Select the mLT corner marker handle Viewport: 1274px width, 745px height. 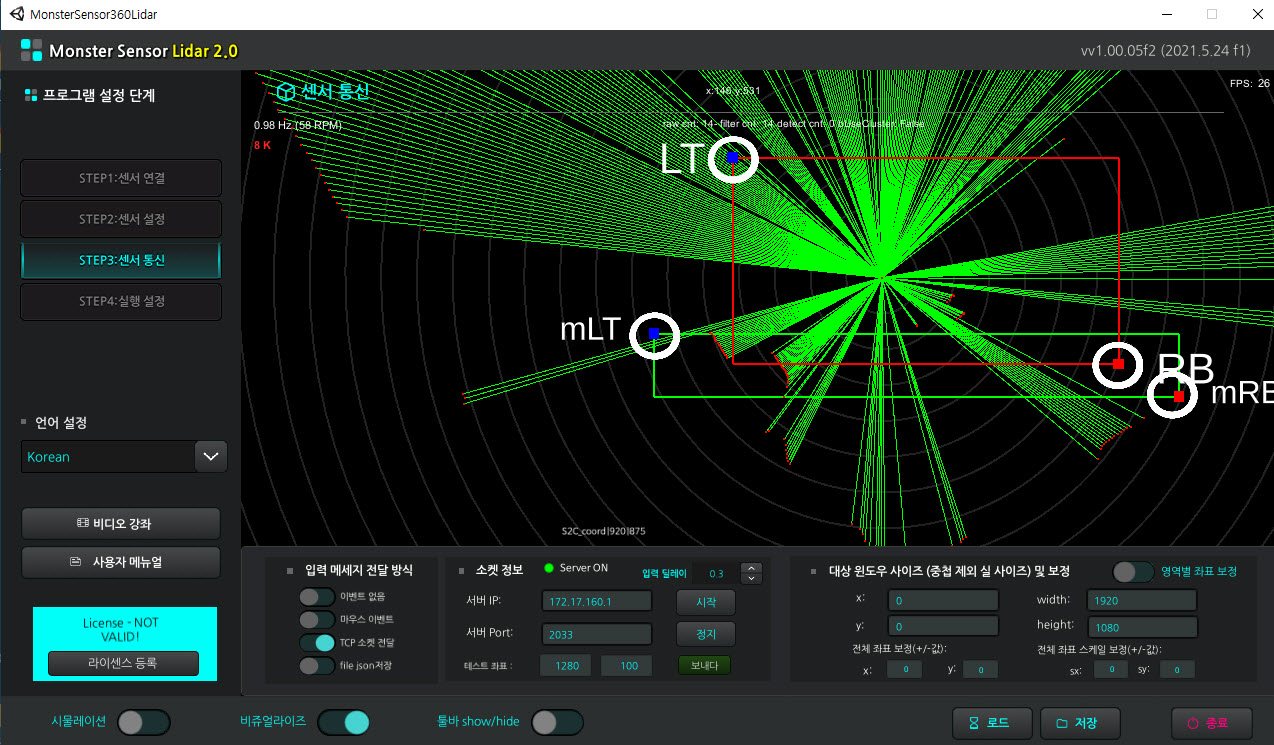pyautogui.click(x=654, y=333)
